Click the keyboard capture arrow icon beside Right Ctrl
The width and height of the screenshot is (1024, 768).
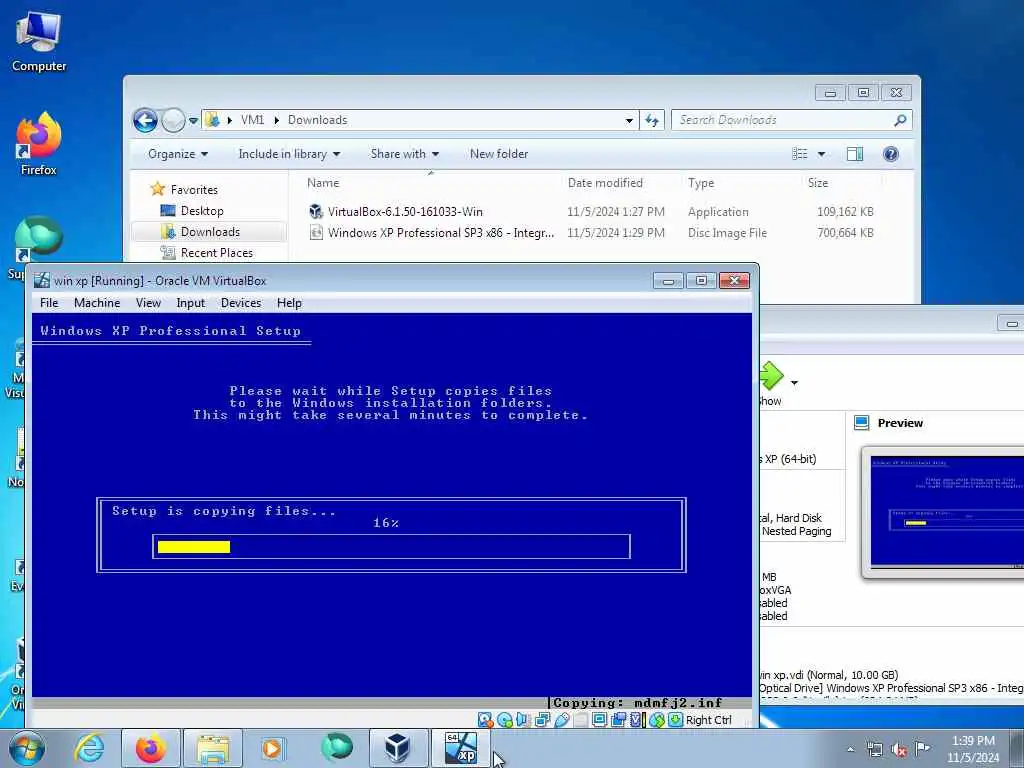pos(675,720)
